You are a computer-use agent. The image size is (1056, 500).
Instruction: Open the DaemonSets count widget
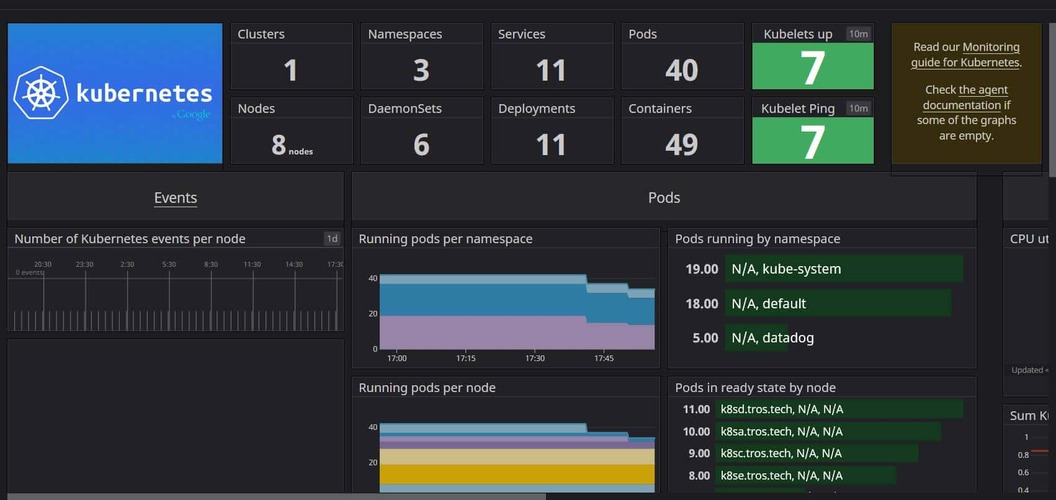coord(422,131)
